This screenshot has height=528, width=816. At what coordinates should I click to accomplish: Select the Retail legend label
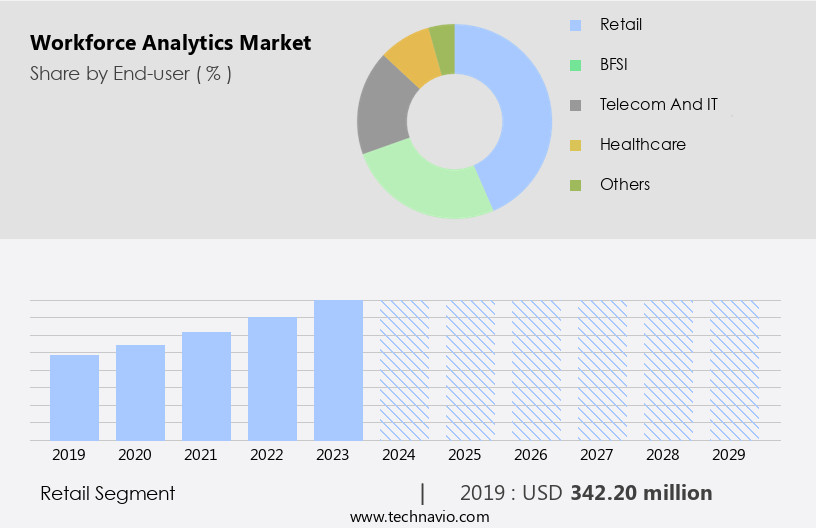coord(621,24)
